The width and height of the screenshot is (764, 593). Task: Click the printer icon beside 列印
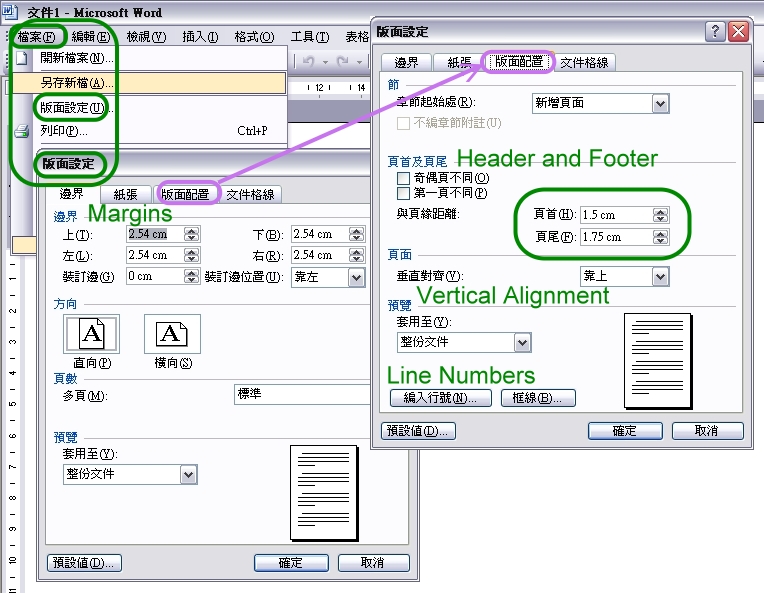click(22, 131)
